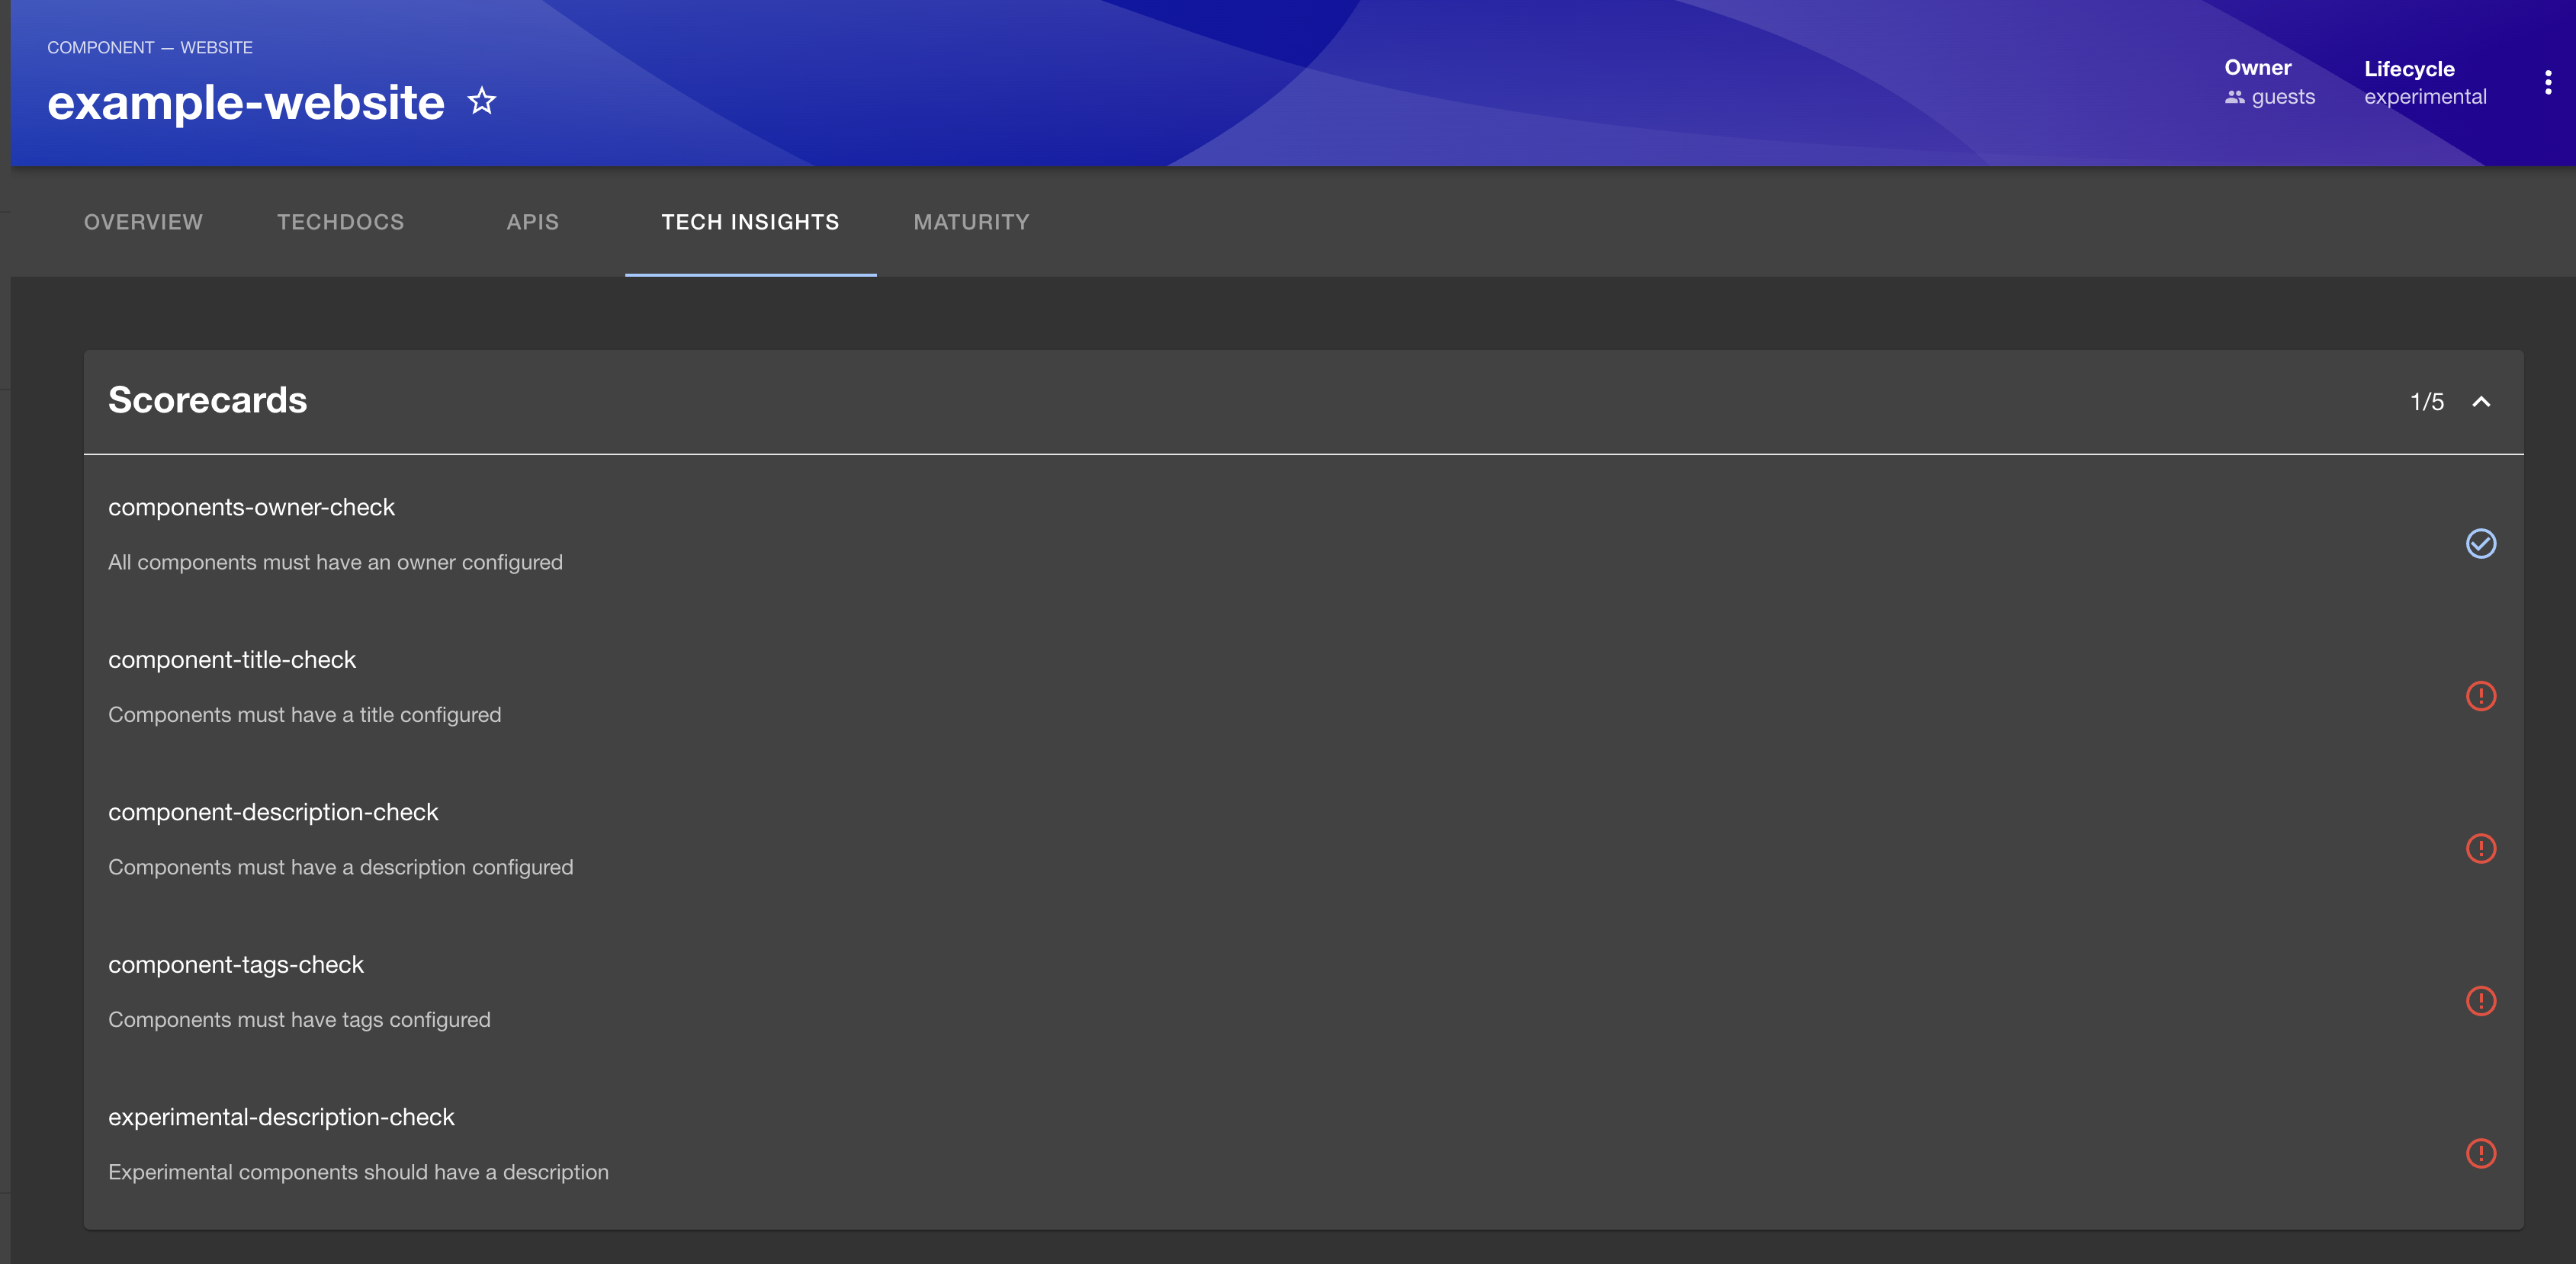This screenshot has height=1264, width=2576.
Task: Click the example-website component title
Action: [x=246, y=101]
